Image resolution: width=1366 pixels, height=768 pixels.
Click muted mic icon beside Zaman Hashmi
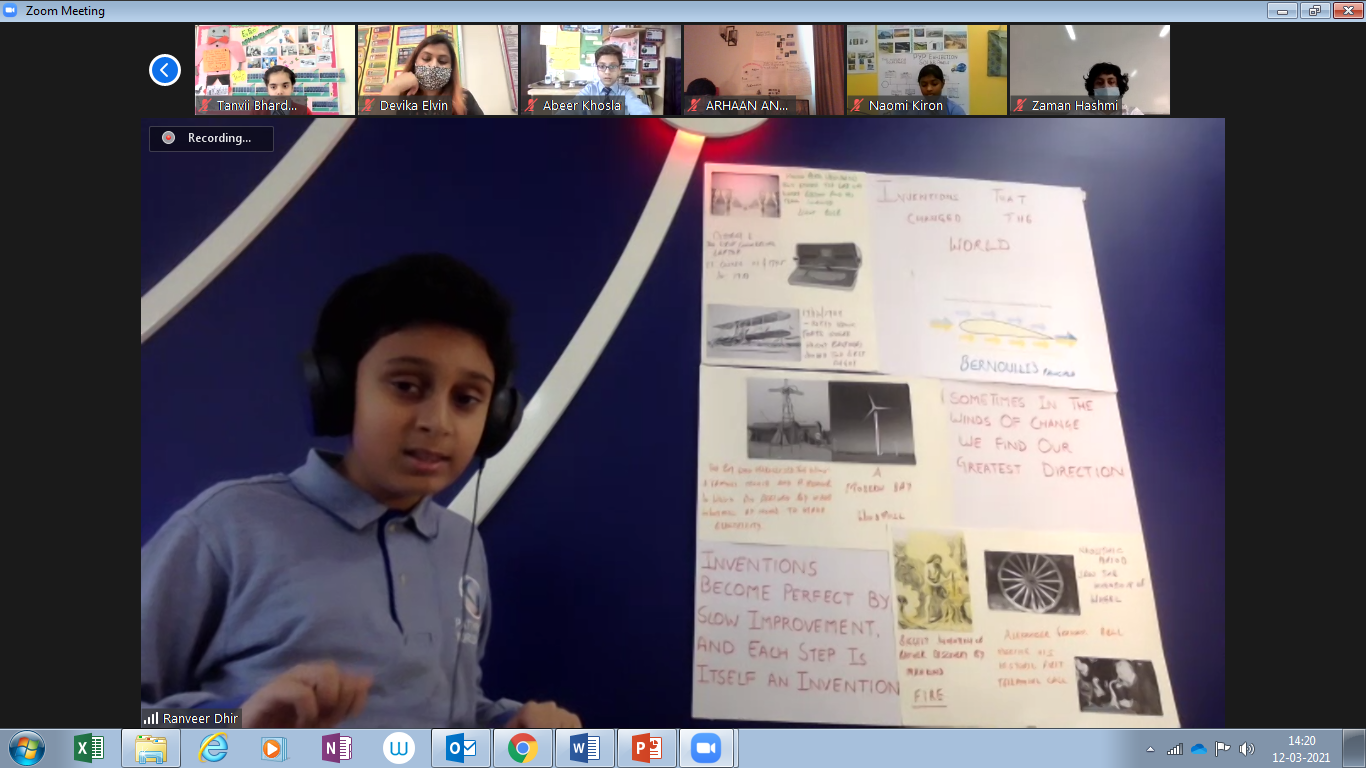(x=1020, y=105)
